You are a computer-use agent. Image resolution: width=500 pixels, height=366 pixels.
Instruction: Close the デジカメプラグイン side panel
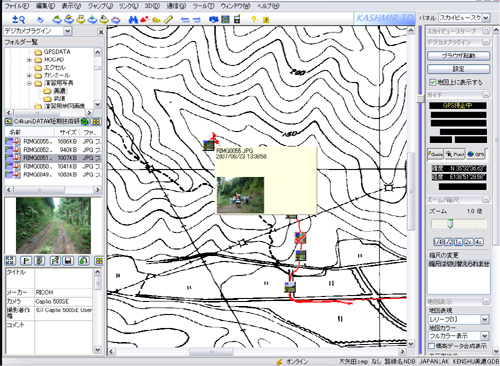(101, 32)
